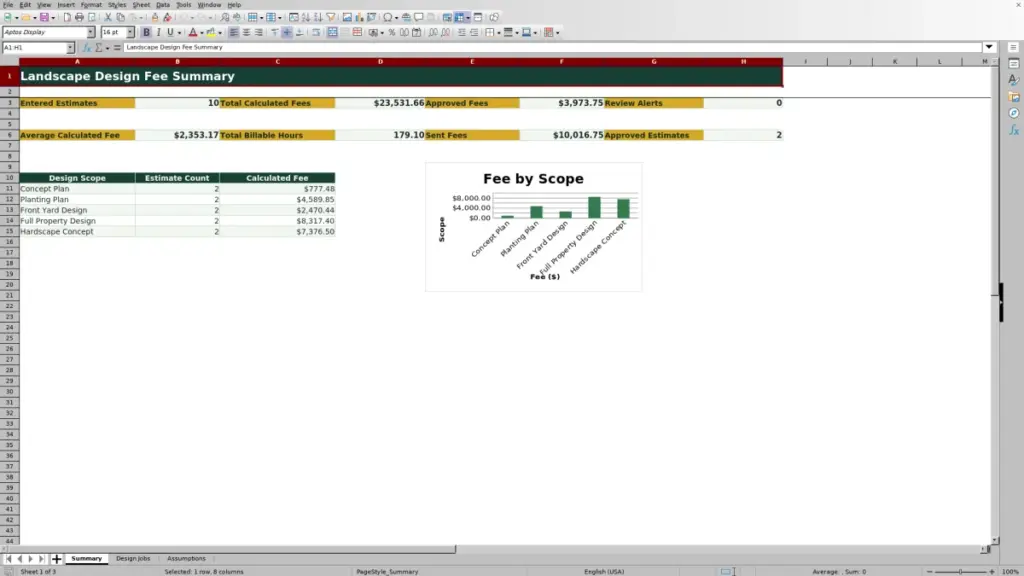Image resolution: width=1024 pixels, height=576 pixels.
Task: Click the Format as Percent icon
Action: [392, 32]
